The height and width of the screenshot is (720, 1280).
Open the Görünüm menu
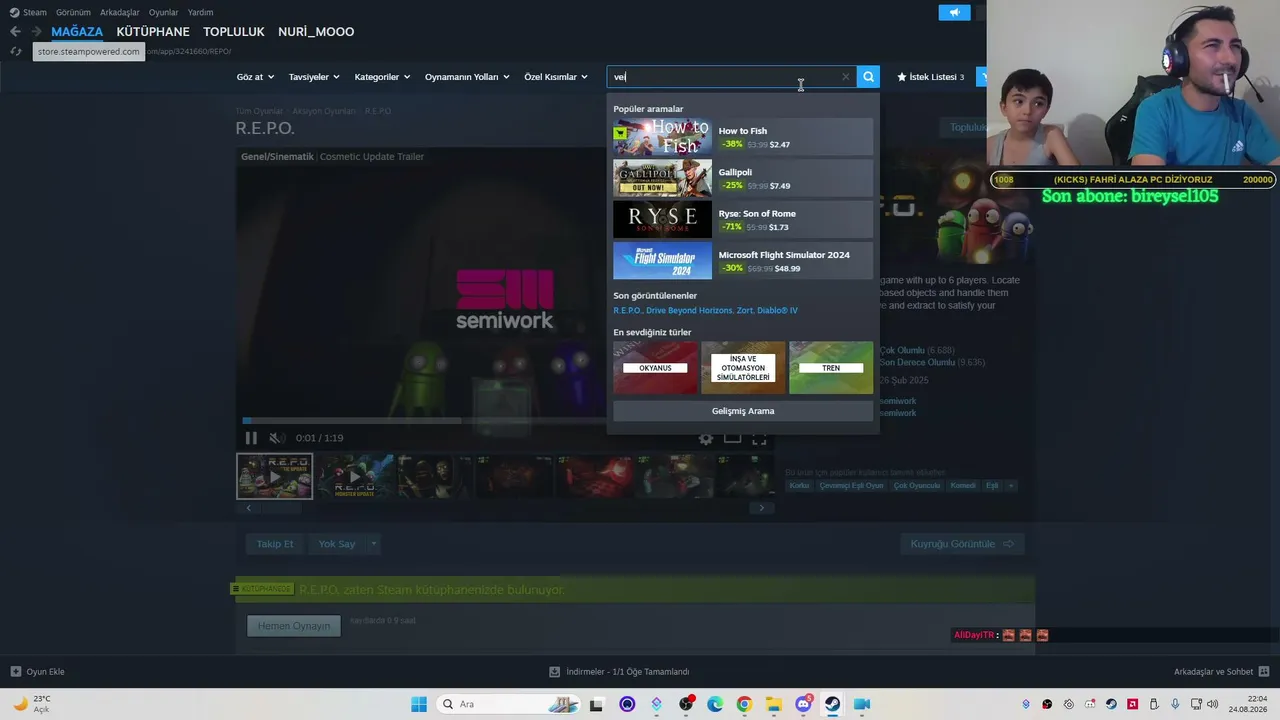tap(73, 12)
